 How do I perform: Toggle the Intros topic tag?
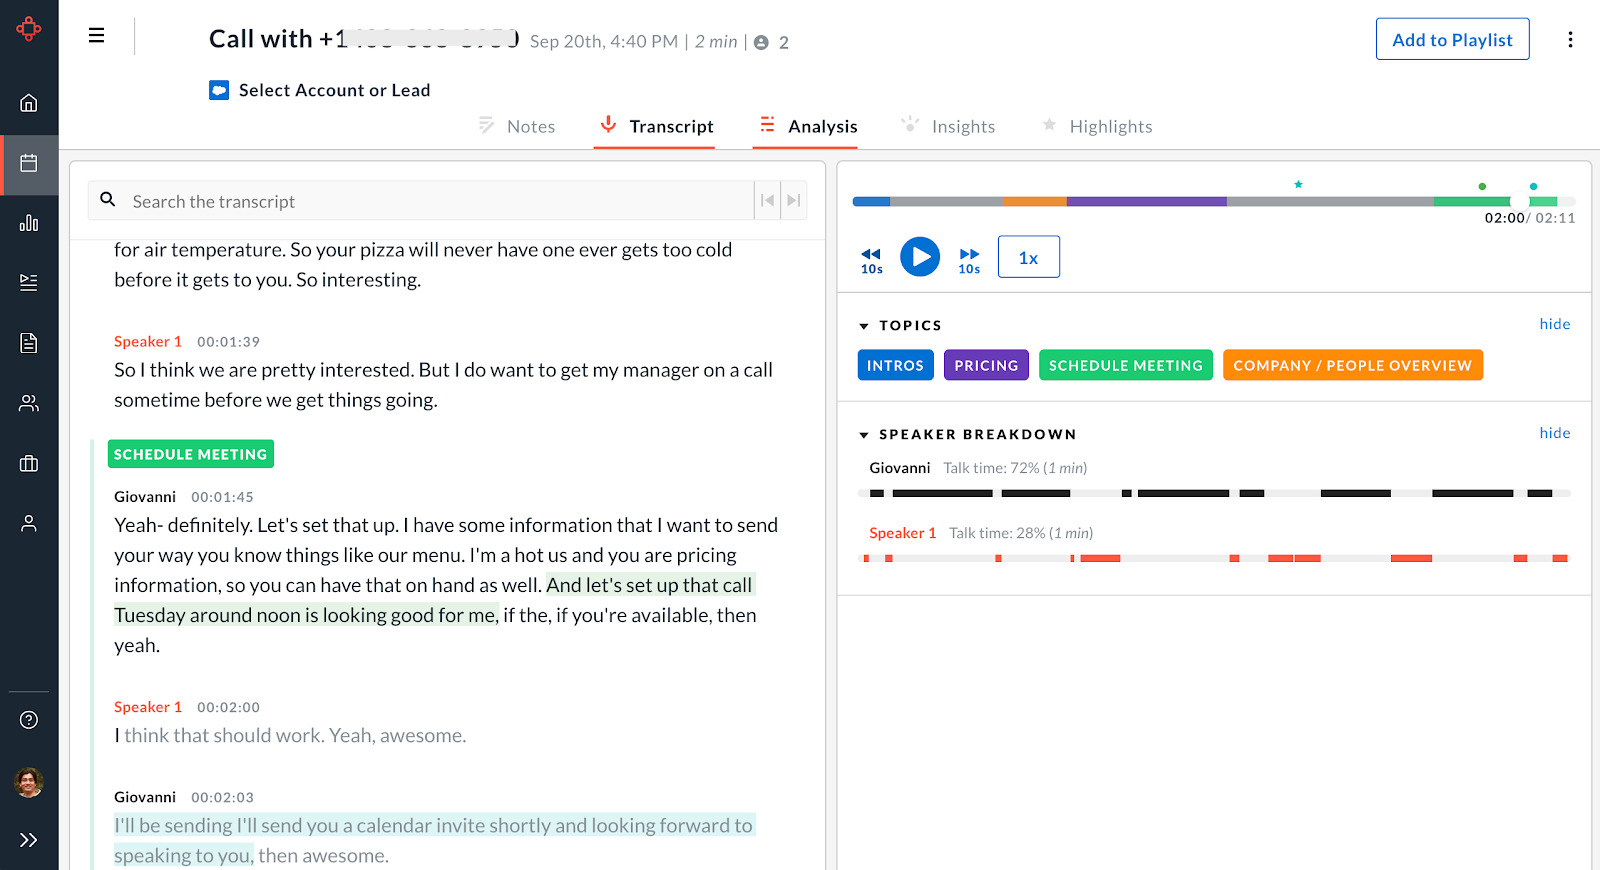pos(895,365)
